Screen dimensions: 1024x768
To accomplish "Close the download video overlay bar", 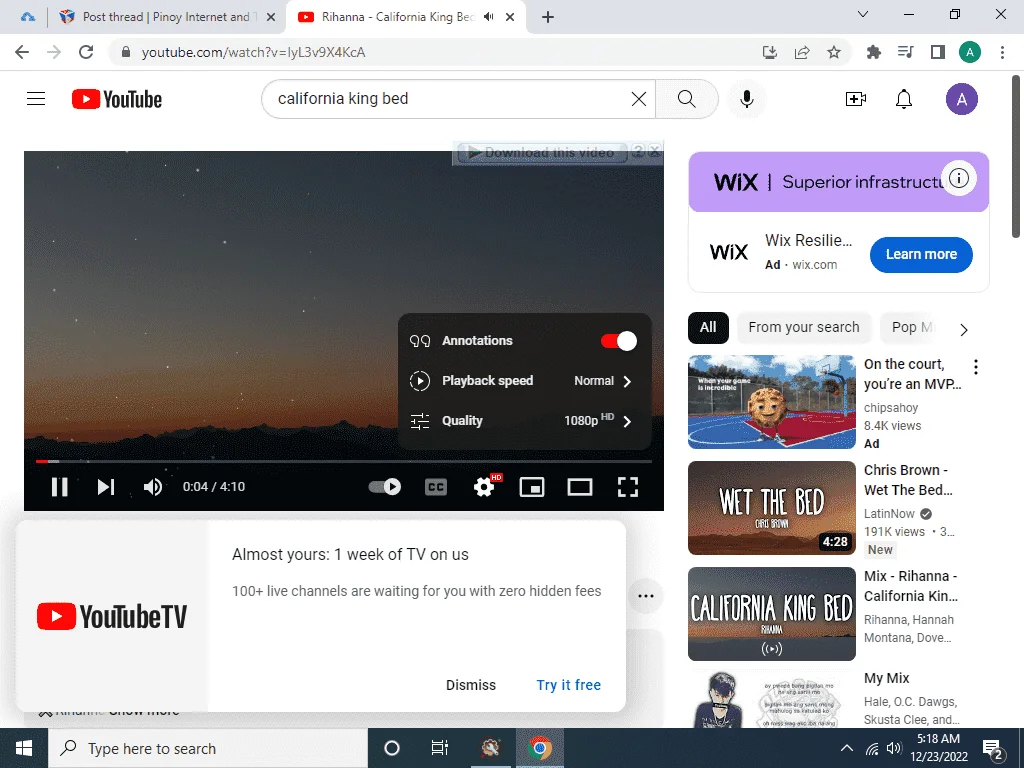I will (x=654, y=152).
